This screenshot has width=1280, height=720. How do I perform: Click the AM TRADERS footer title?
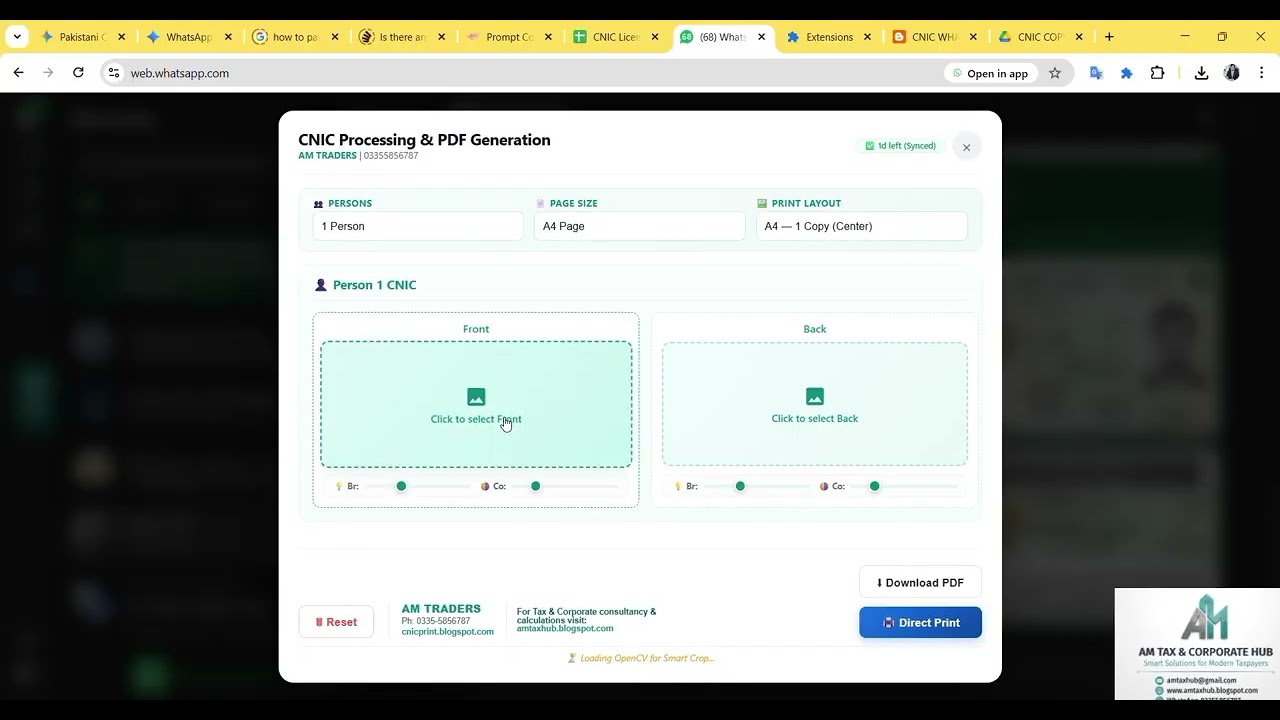point(441,609)
